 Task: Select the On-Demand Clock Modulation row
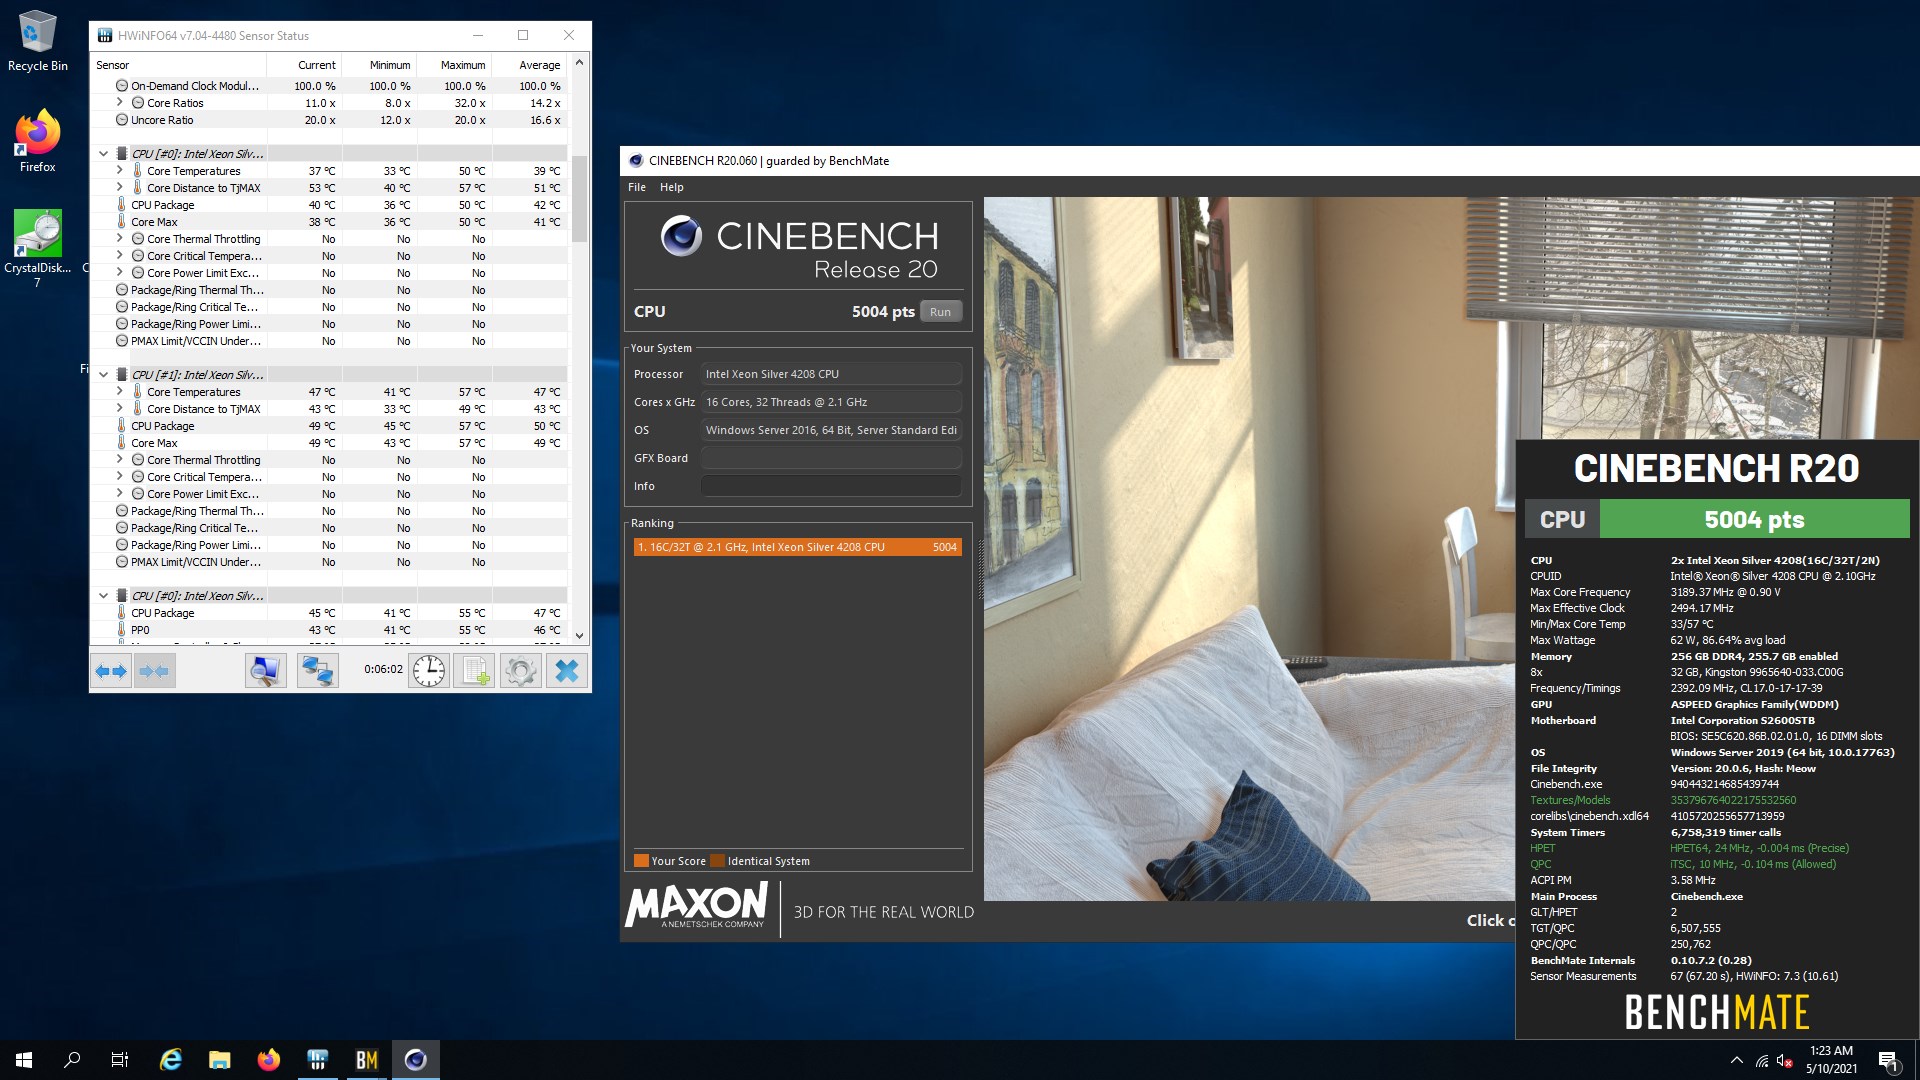(330, 86)
